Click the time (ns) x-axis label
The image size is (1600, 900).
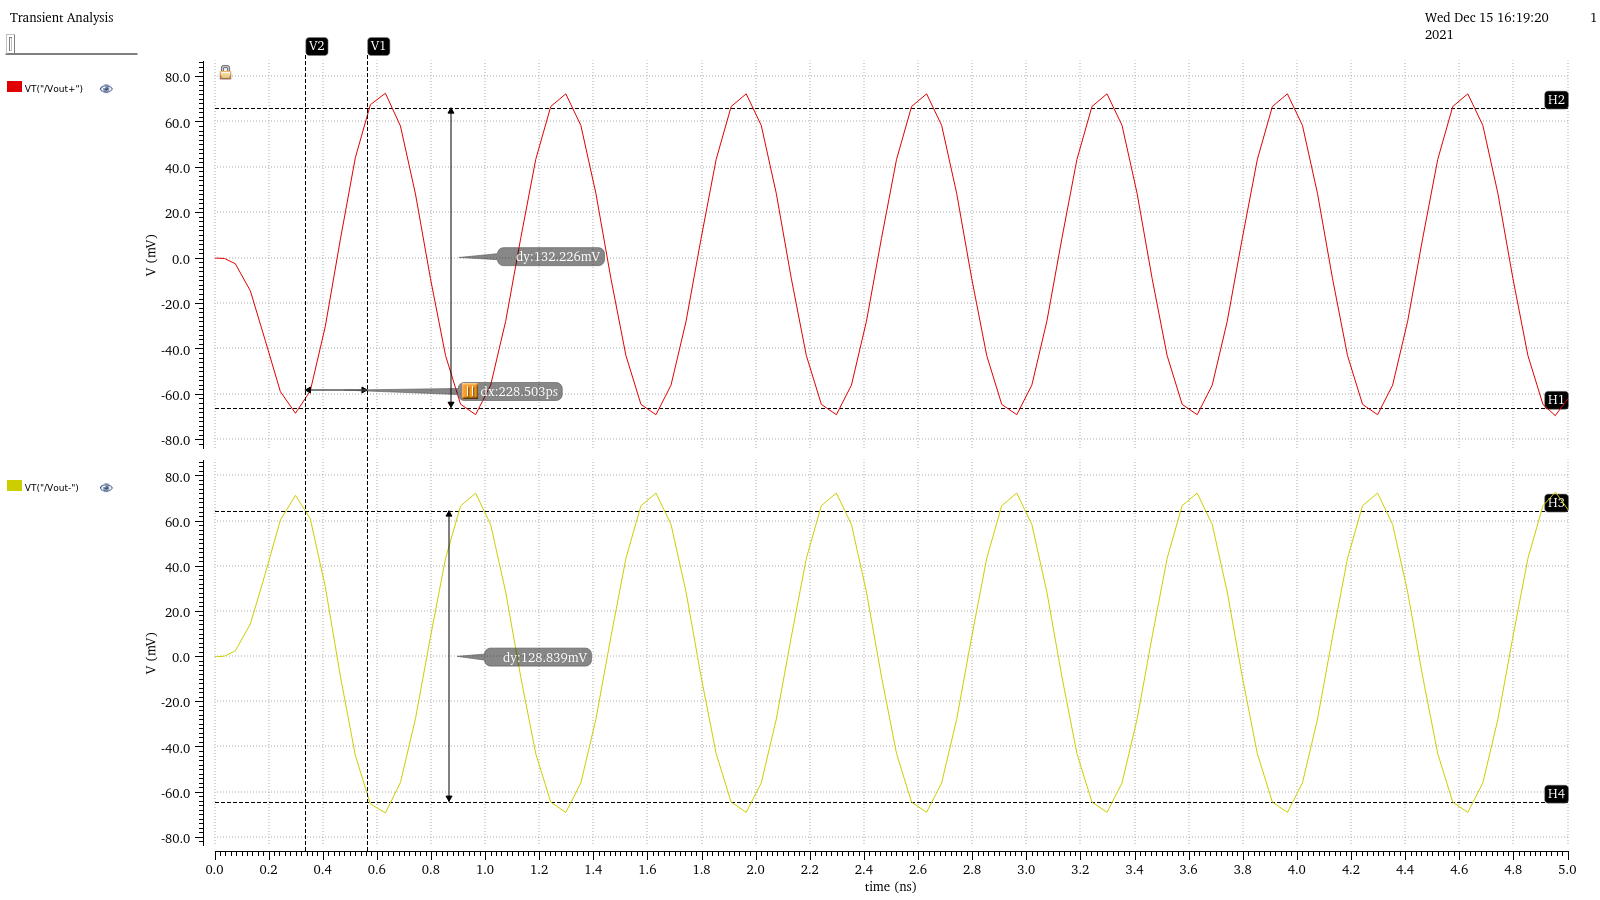pos(890,886)
